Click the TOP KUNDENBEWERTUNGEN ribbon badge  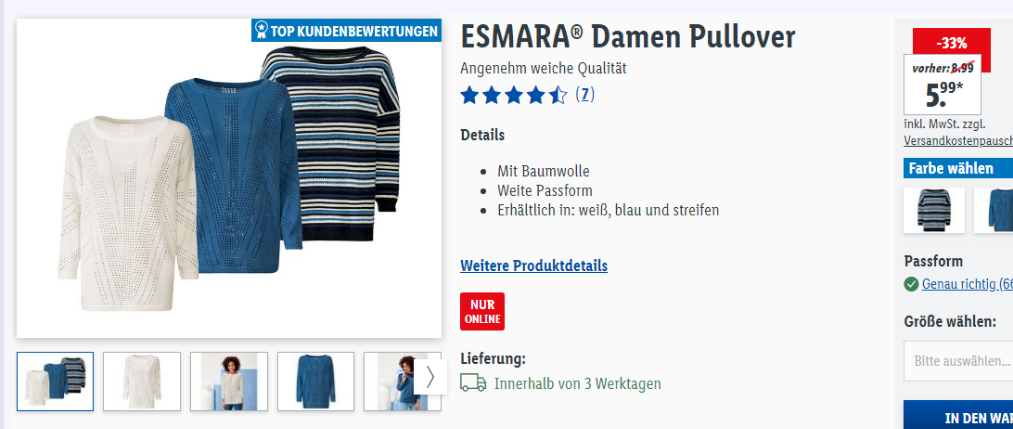346,30
